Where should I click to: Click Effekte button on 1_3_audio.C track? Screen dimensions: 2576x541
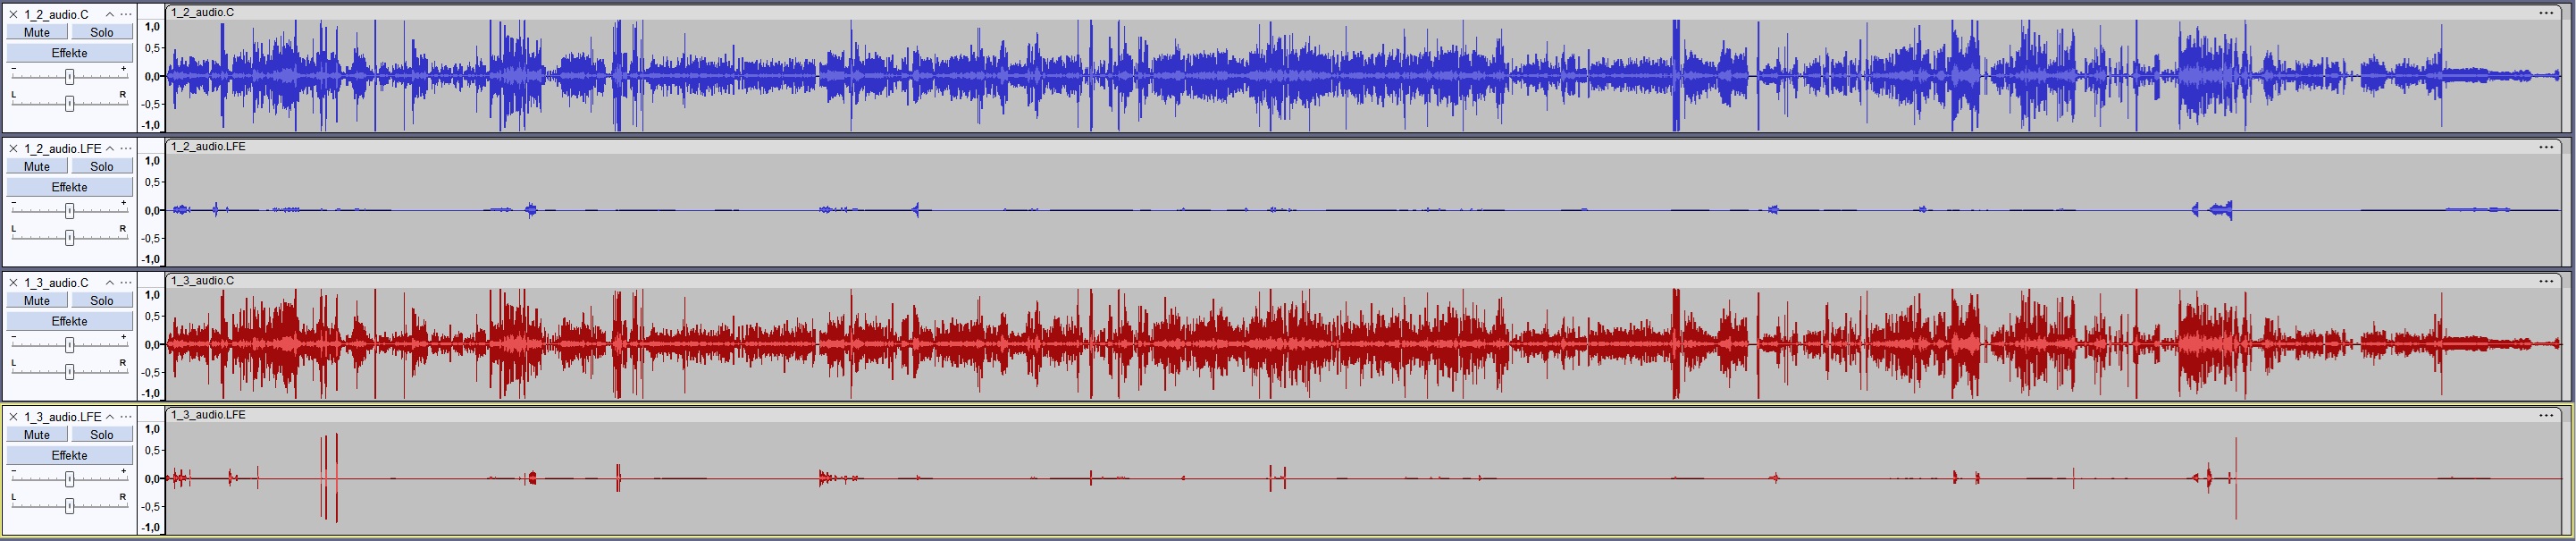pos(69,321)
